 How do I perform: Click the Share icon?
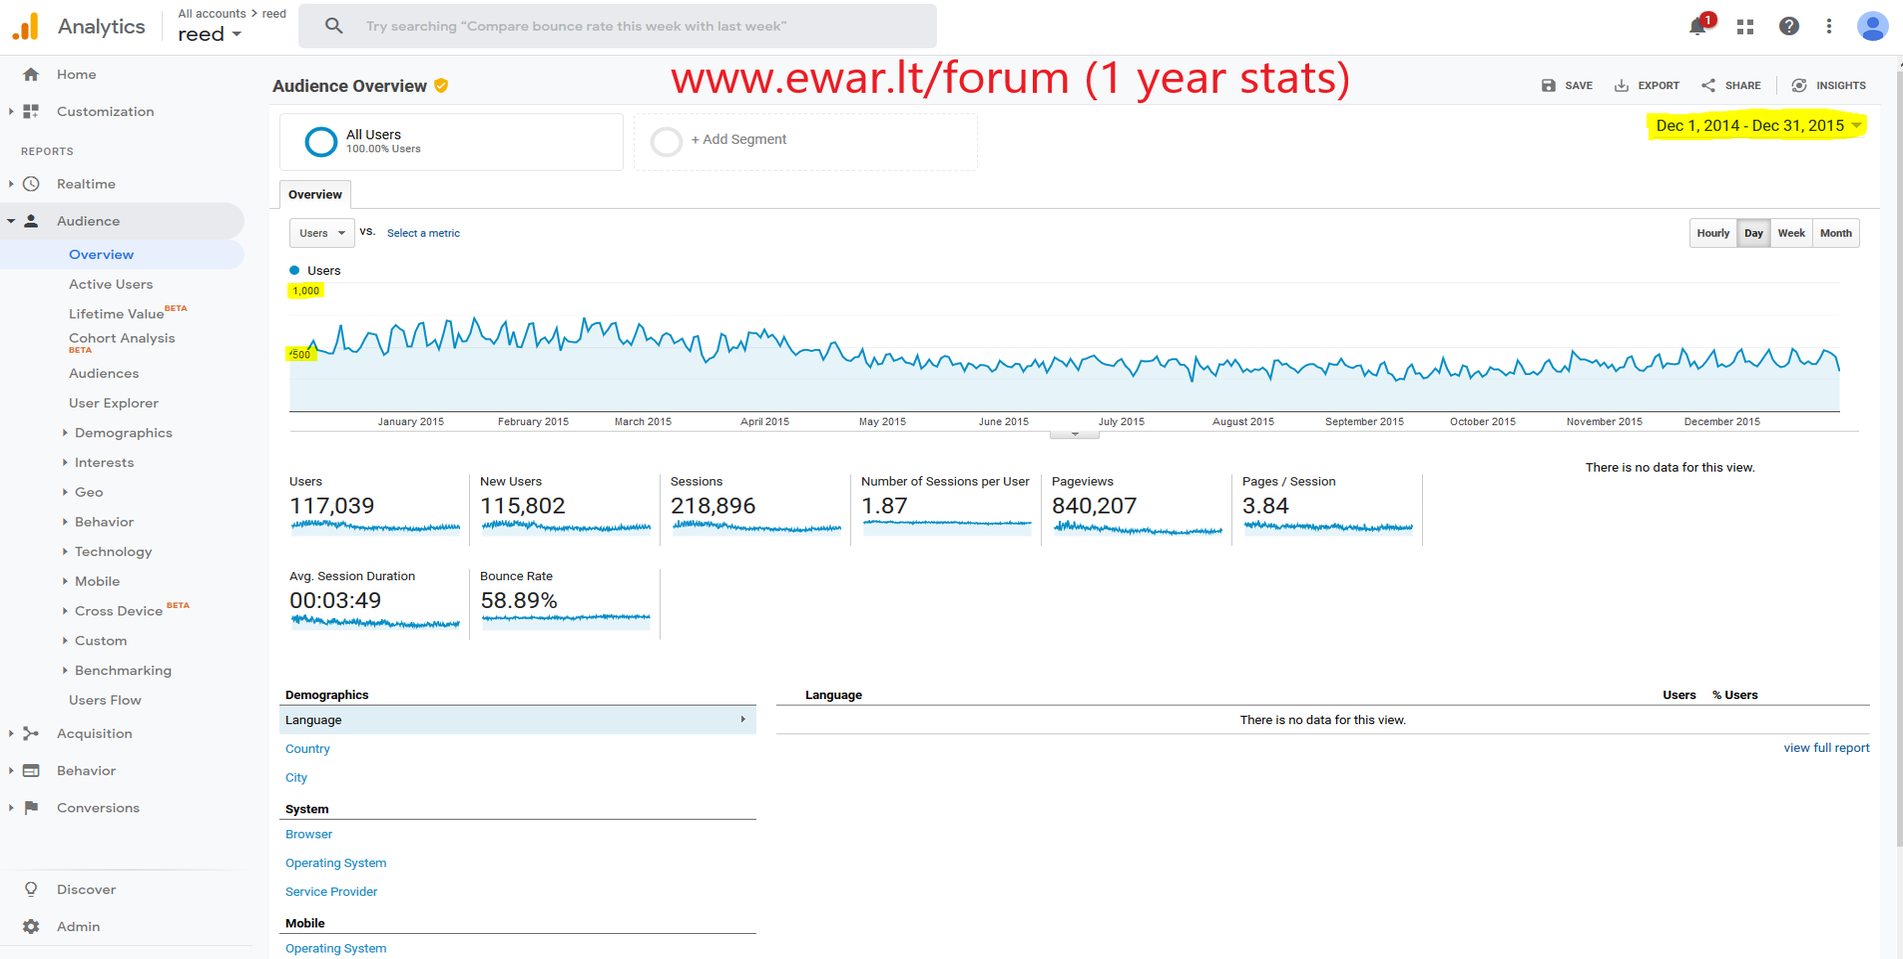[1708, 85]
